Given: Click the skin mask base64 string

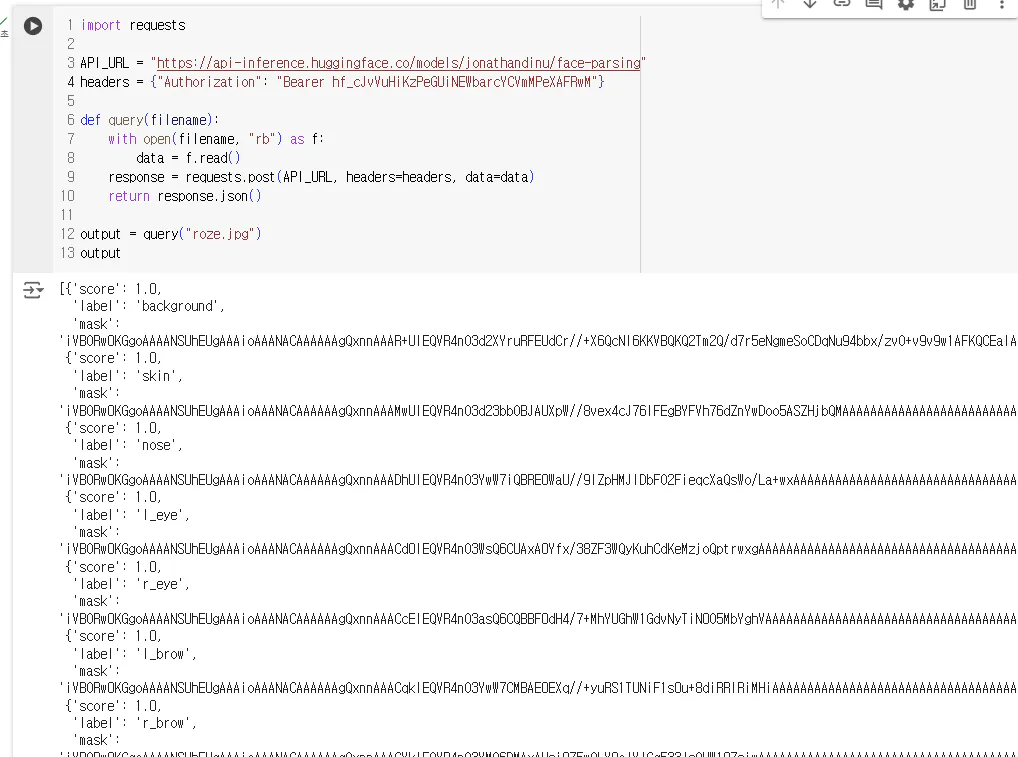Looking at the screenshot, I should pos(538,411).
